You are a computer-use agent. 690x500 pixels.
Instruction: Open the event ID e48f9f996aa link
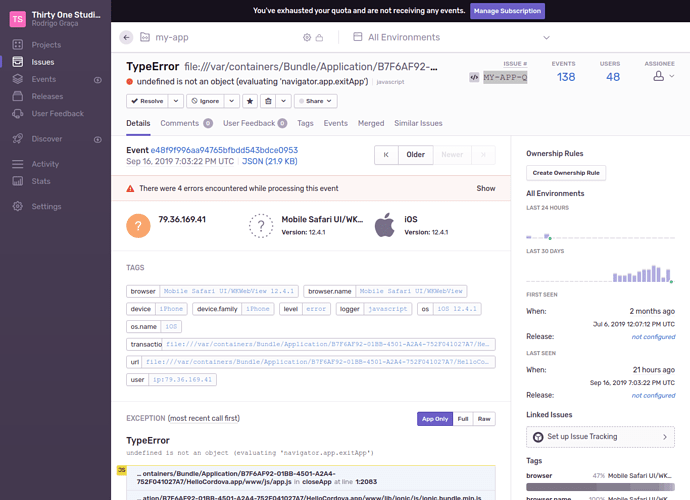pos(224,150)
